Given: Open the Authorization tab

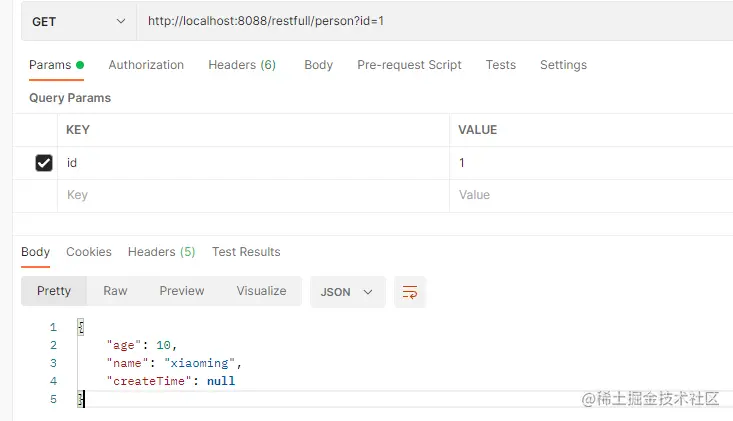Looking at the screenshot, I should [146, 65].
